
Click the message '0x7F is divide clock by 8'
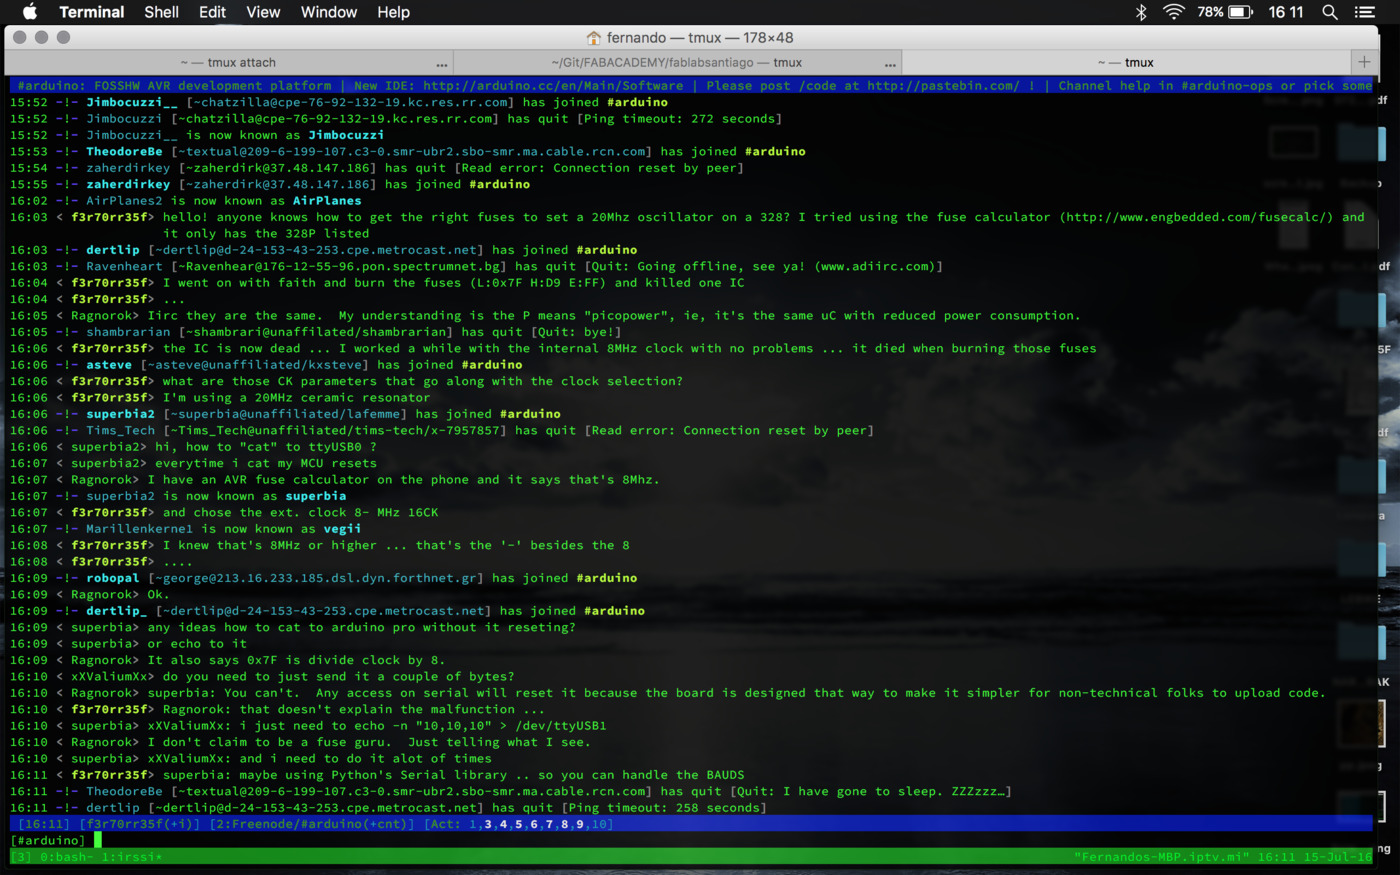click(x=296, y=660)
